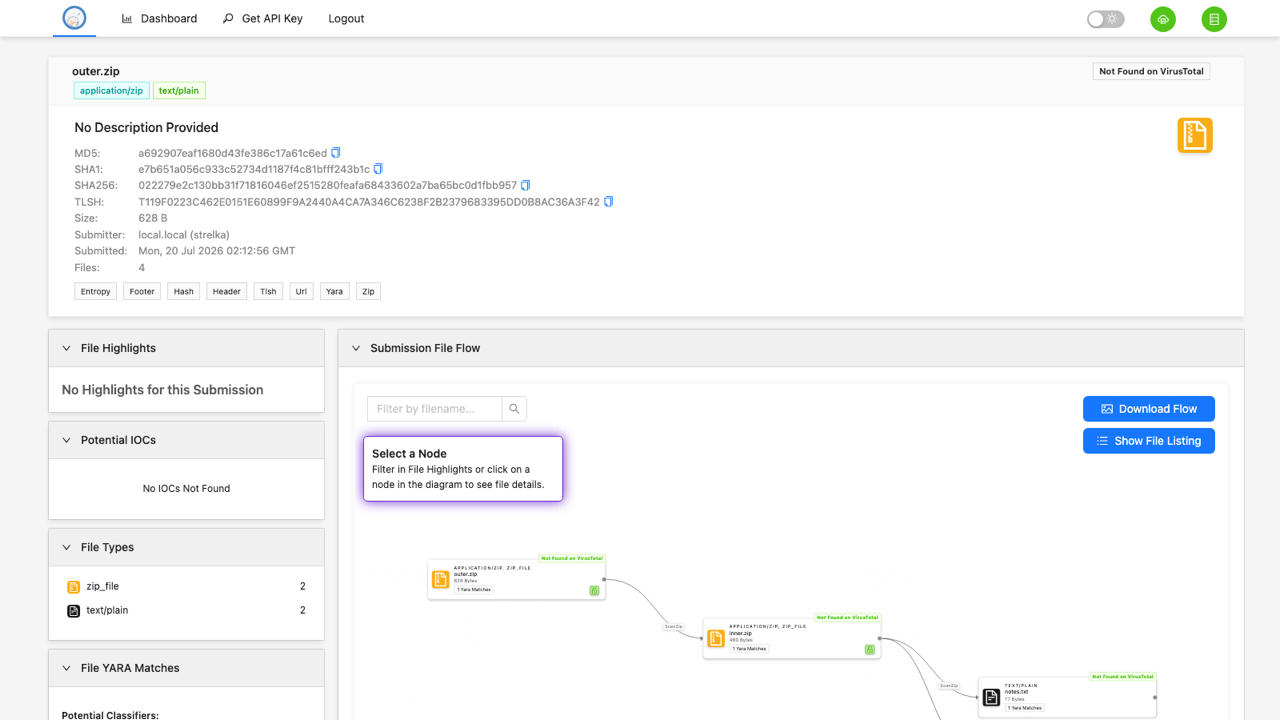Click VirusTotal tag above inner.zip node
Screen dimensions: 1280x720
point(847,618)
